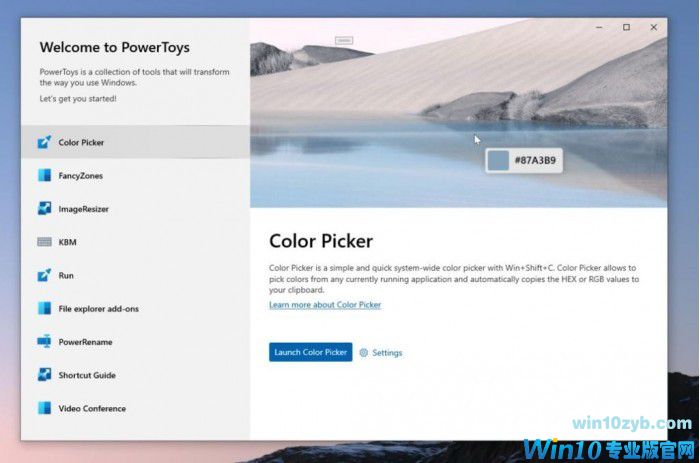Click the FancyZones sidebar icon
The width and height of the screenshot is (700, 463).
pos(44,175)
